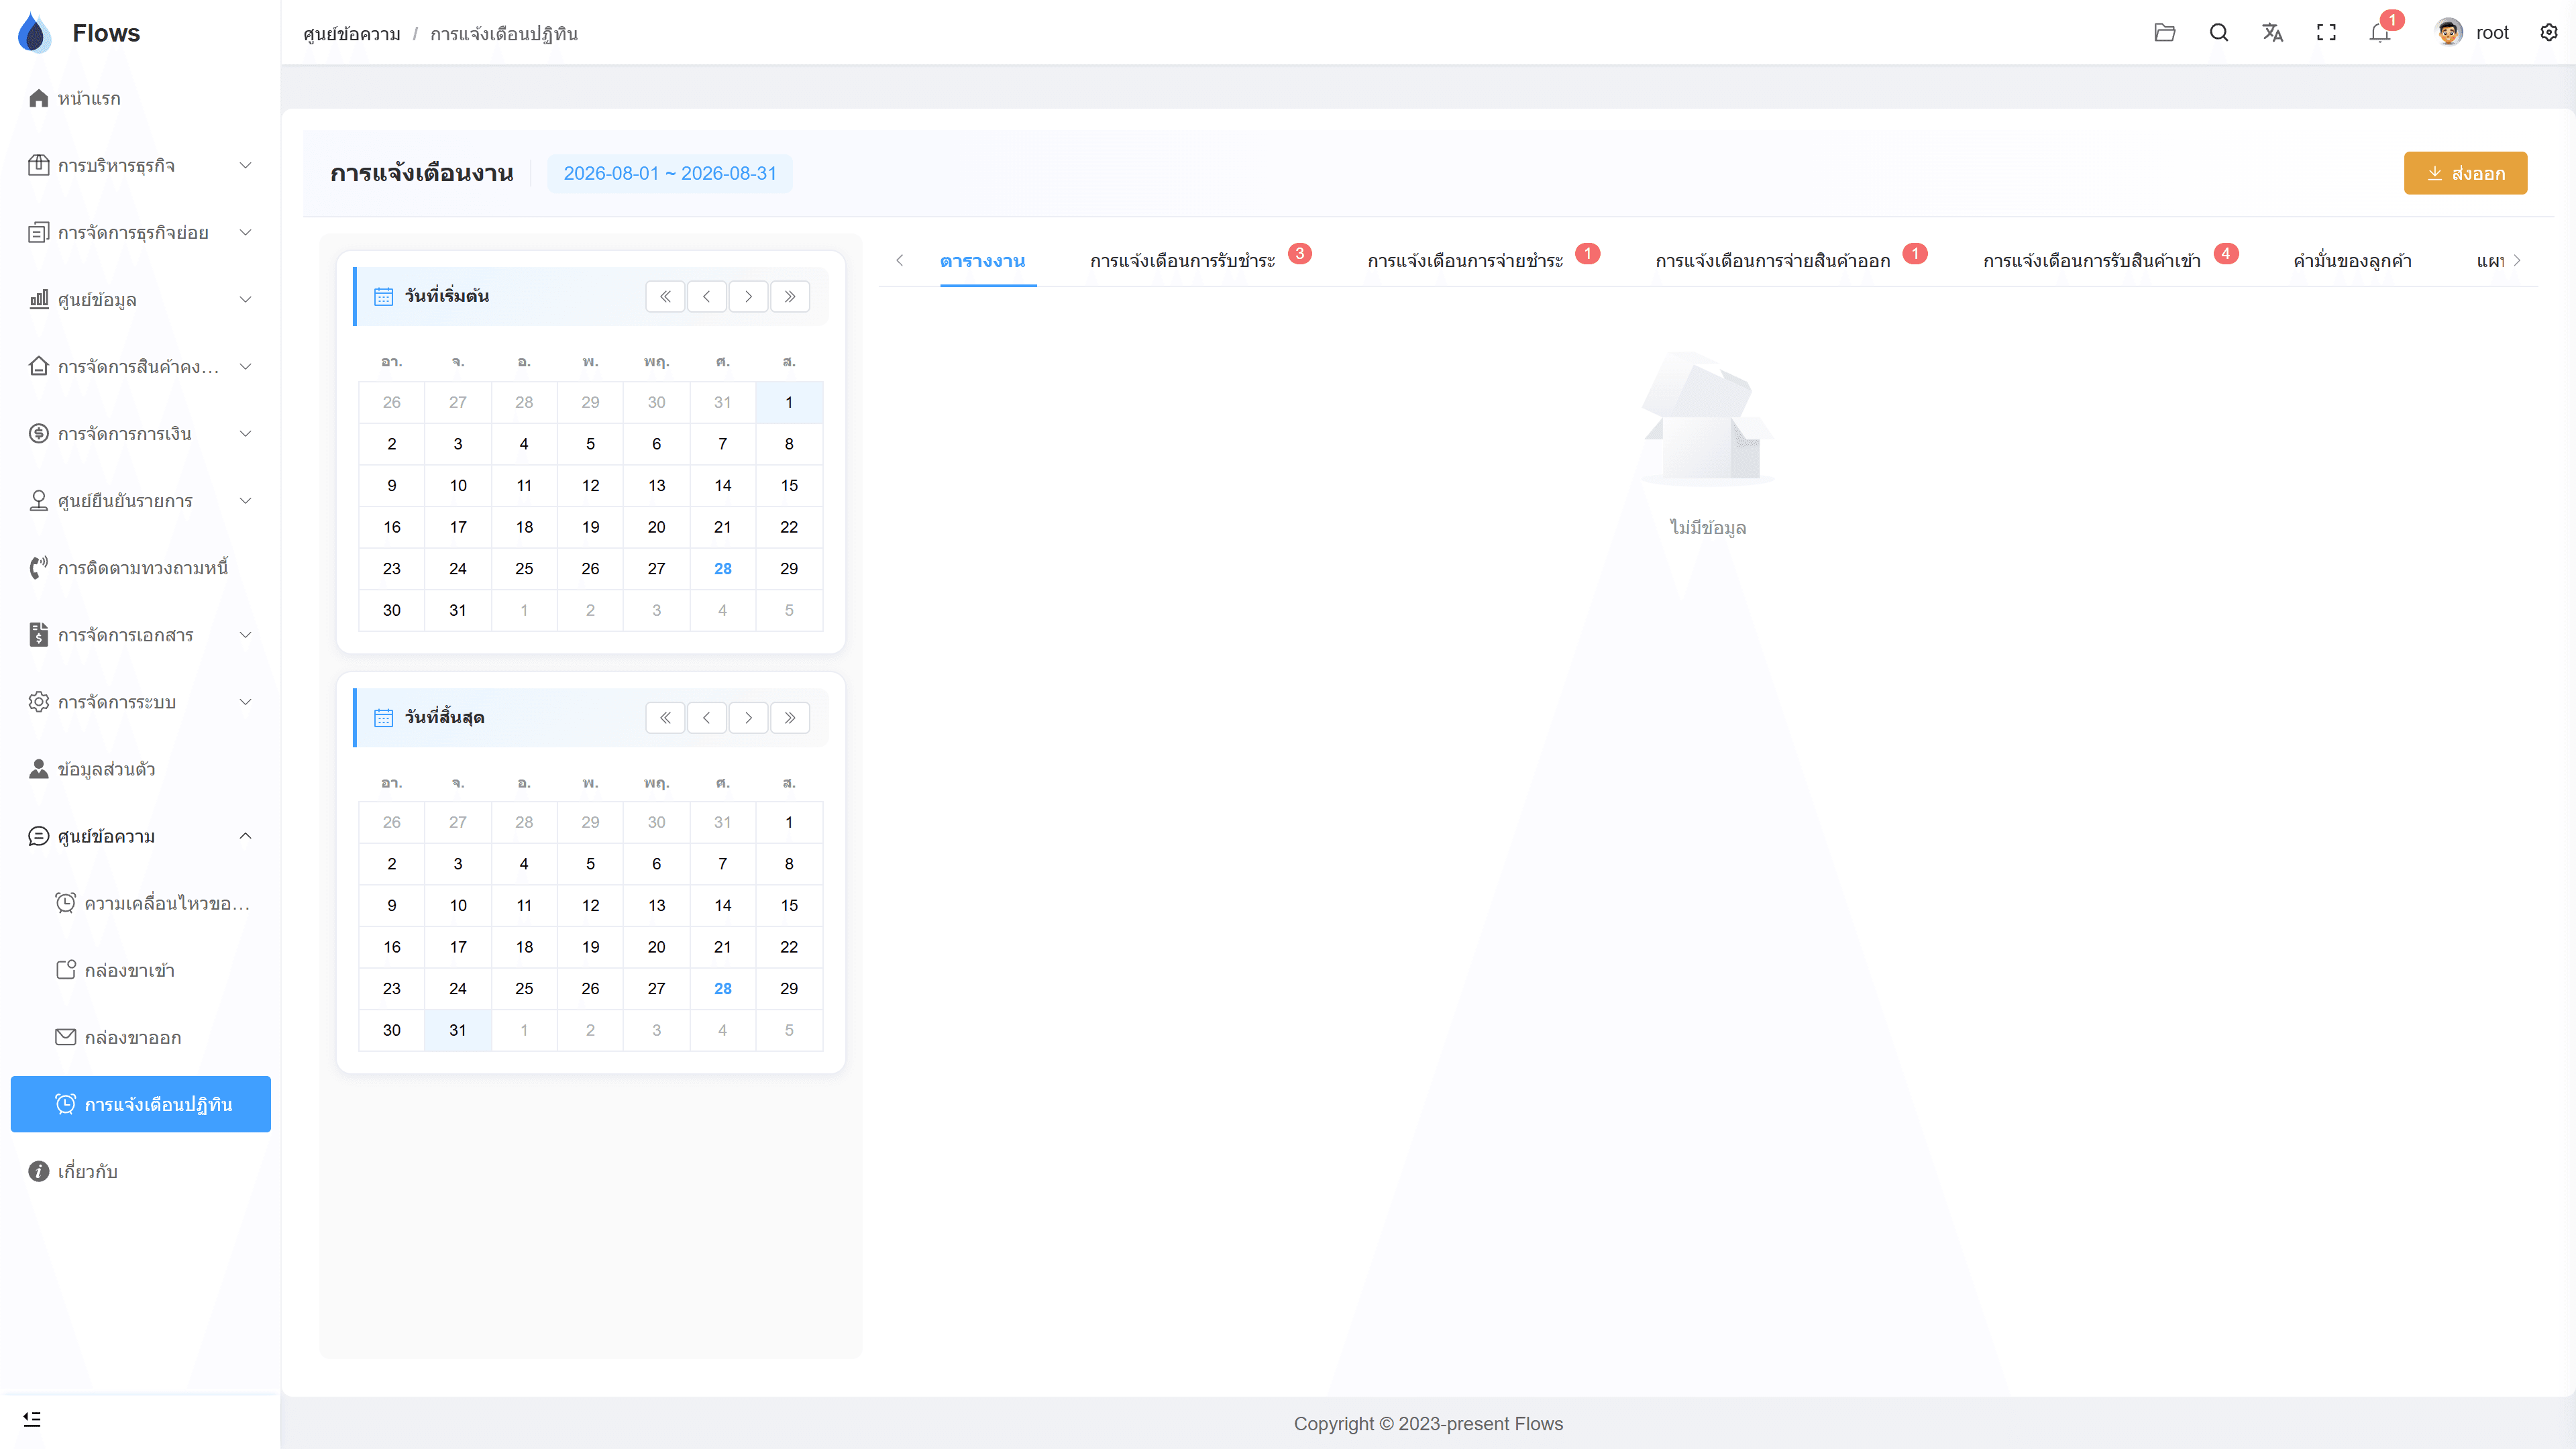The width and height of the screenshot is (2576, 1449).
Task: Click the calendar icon beside วันที่สิ้นสุด
Action: click(x=383, y=718)
